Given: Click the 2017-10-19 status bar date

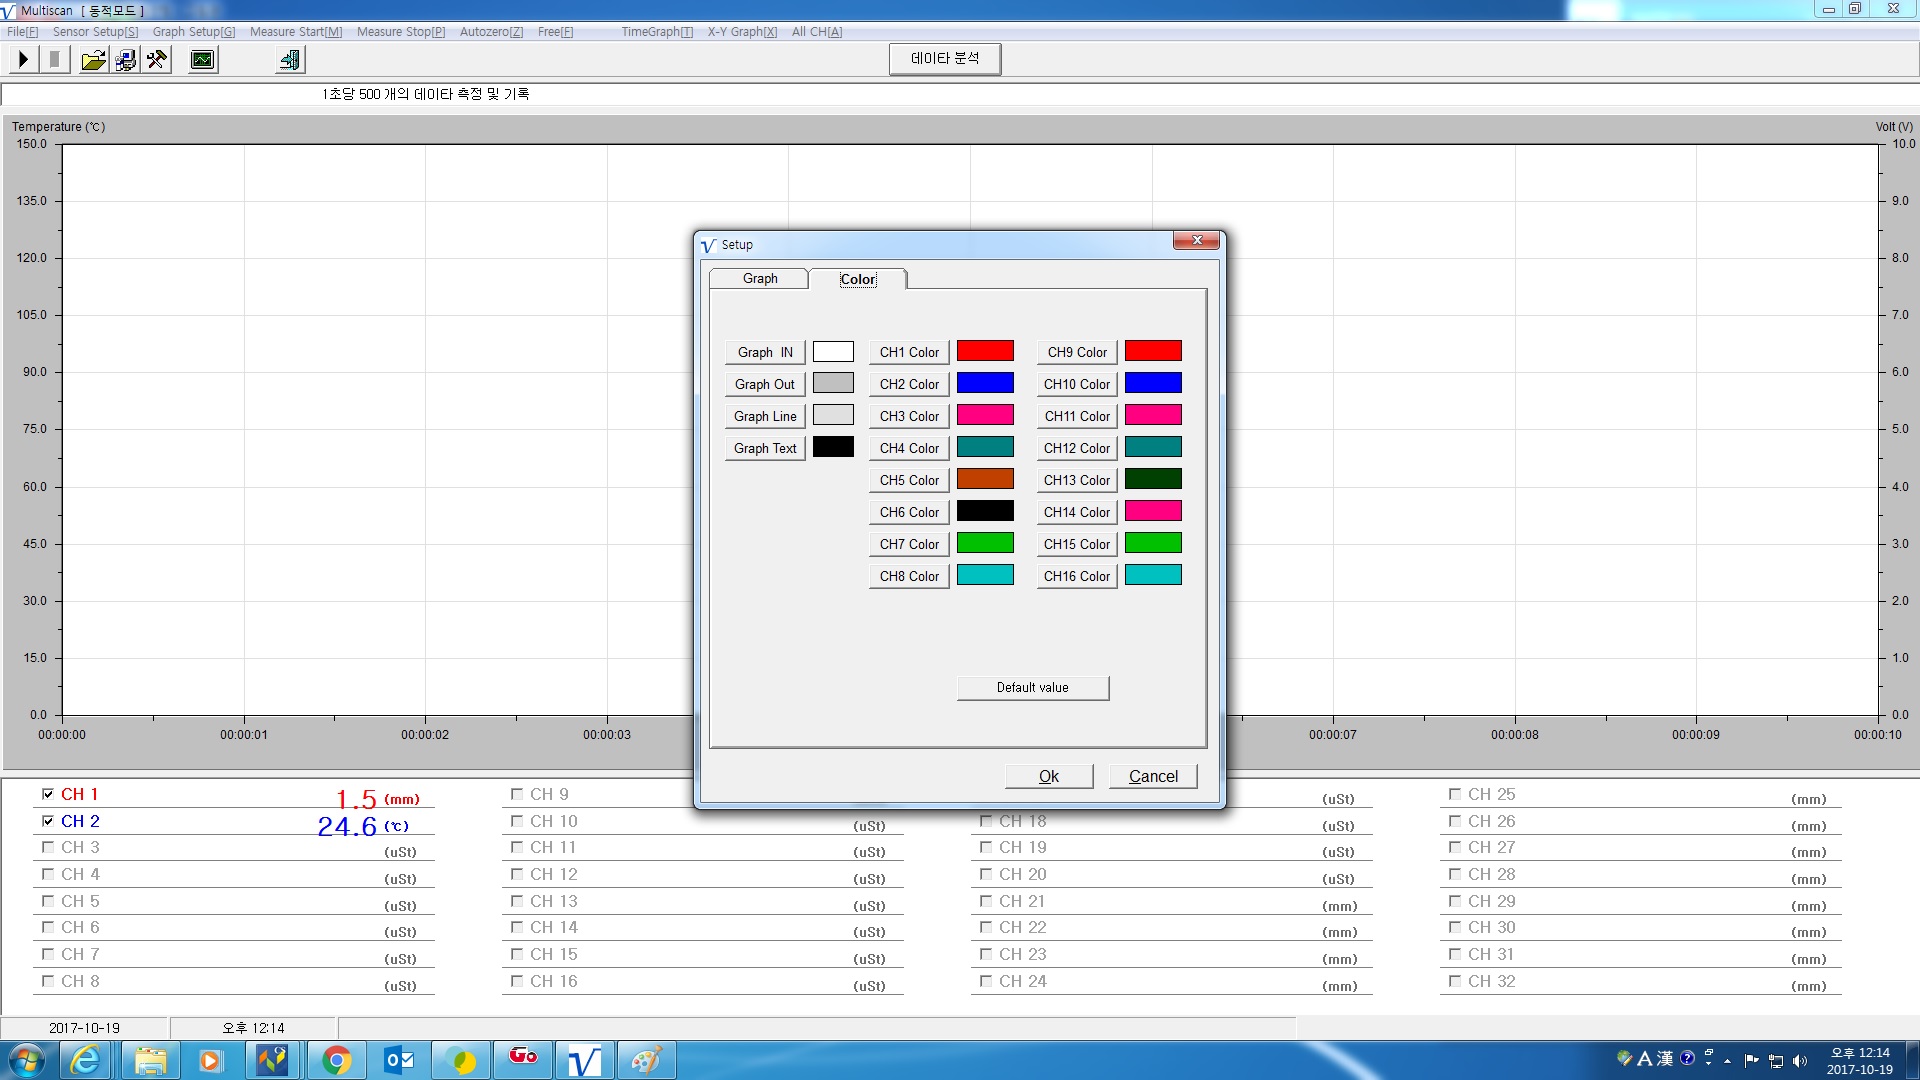Looking at the screenshot, I should click(84, 1028).
